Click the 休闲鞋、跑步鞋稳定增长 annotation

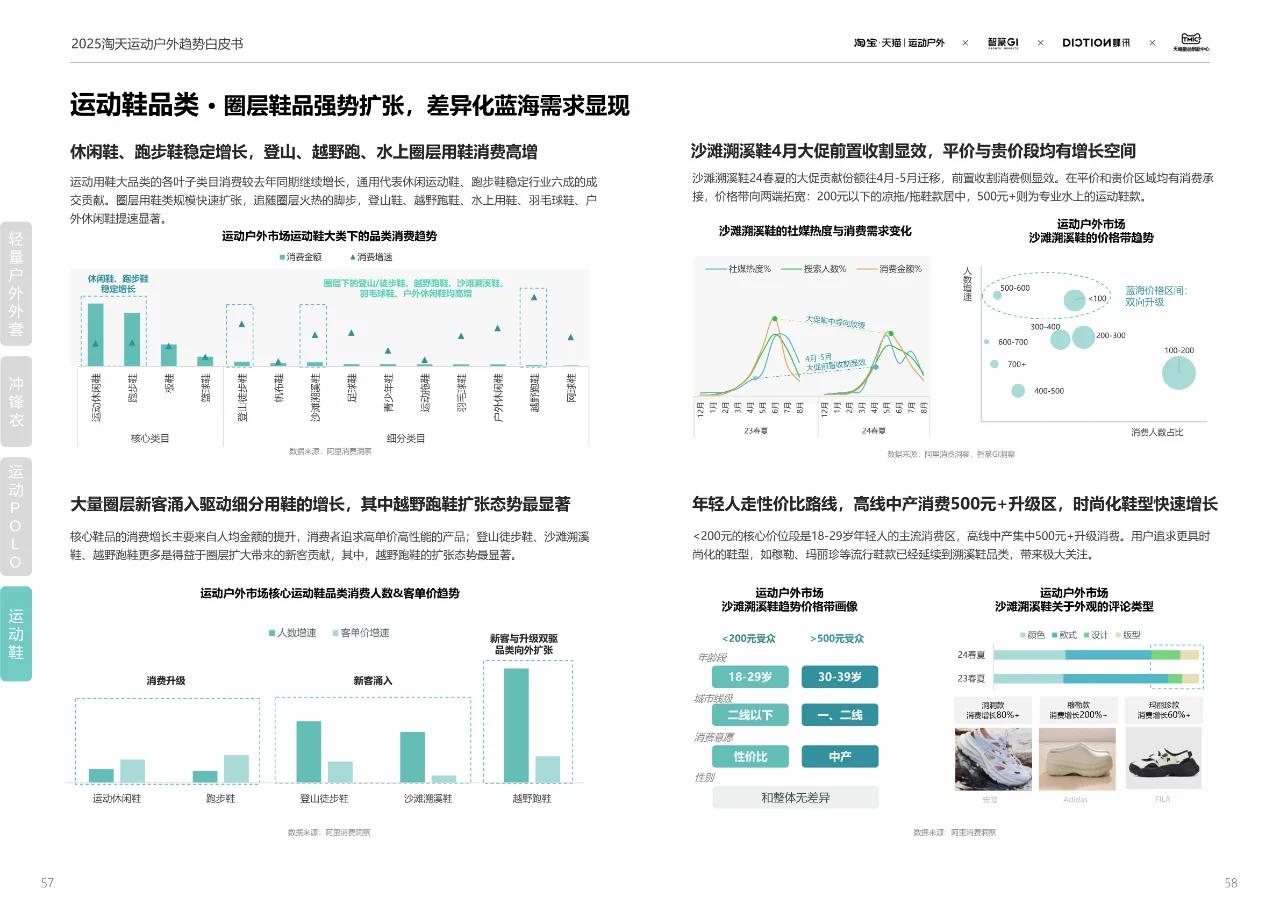(117, 283)
